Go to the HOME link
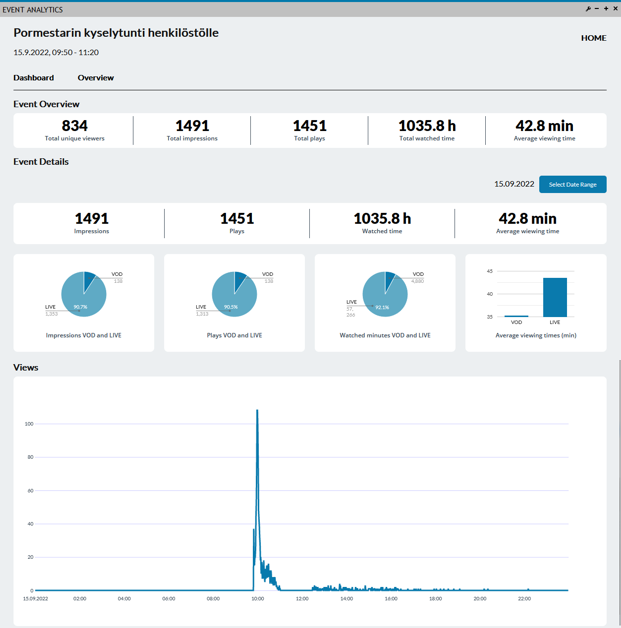Viewport: 621px width, 628px height. coord(593,38)
